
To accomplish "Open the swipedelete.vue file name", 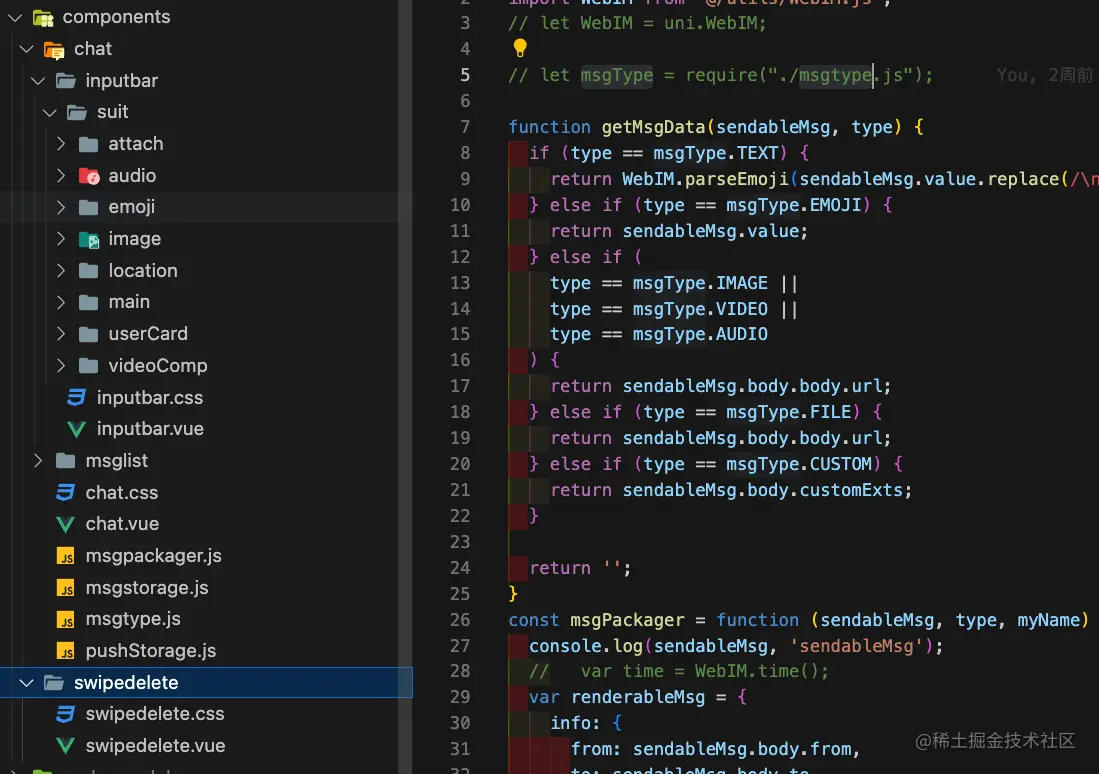I will [156, 746].
